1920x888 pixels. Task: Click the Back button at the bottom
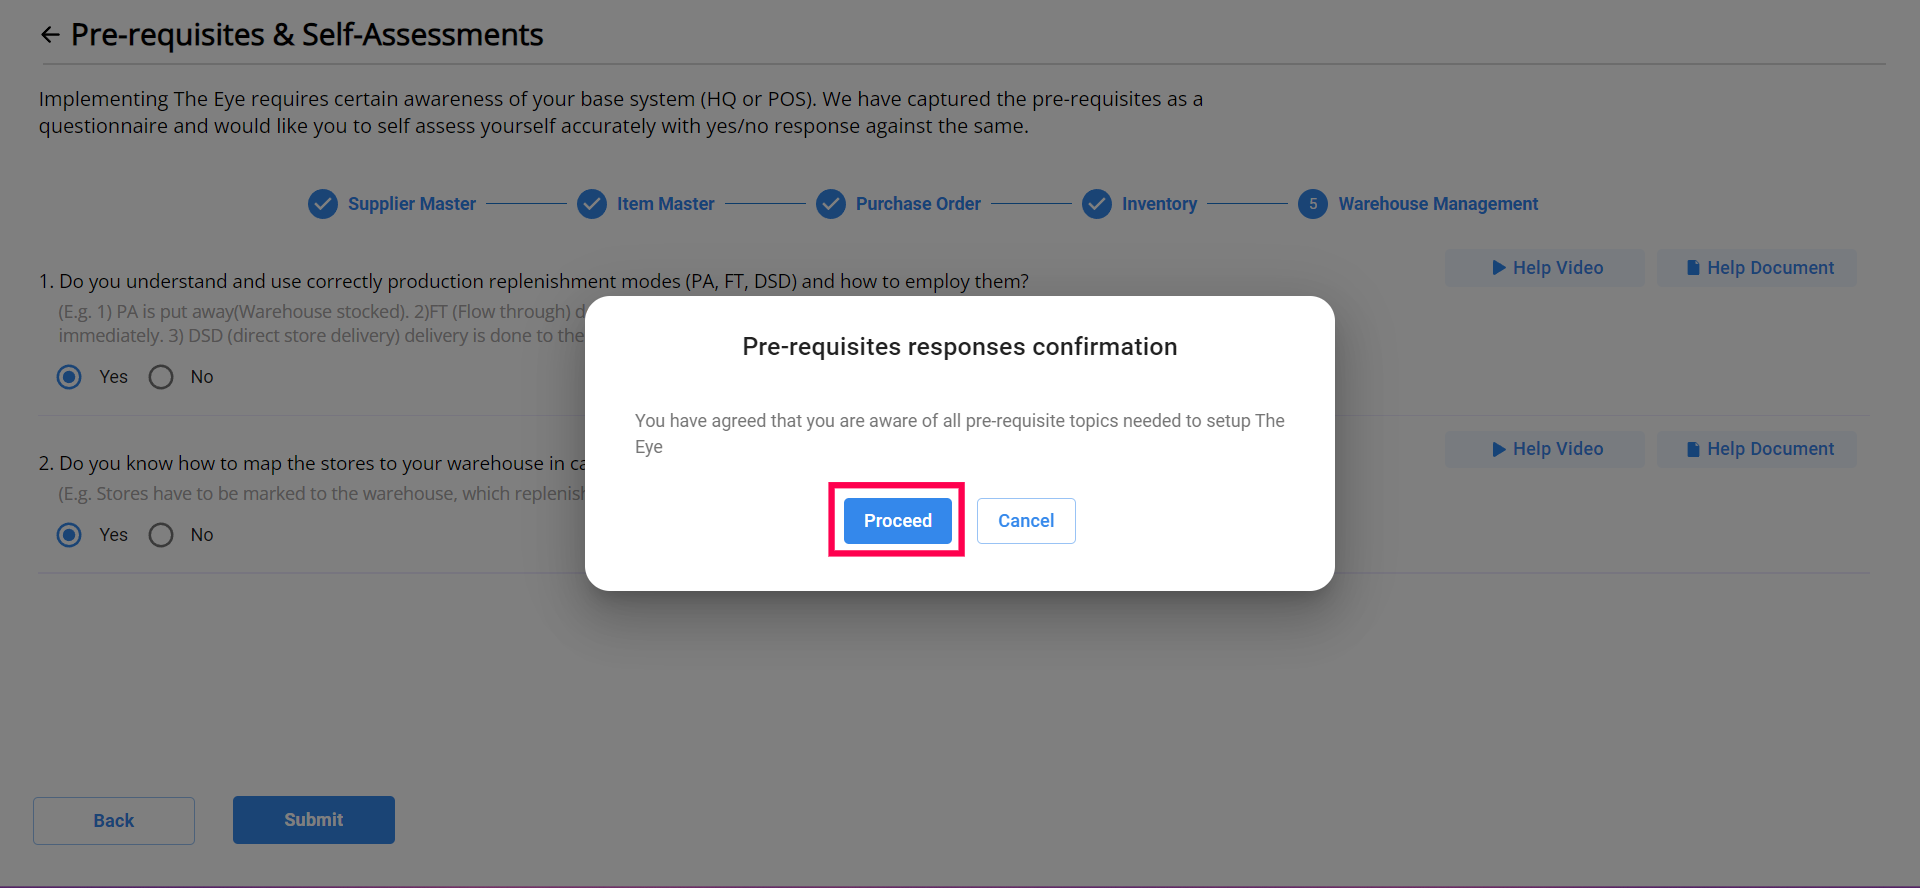pos(114,821)
